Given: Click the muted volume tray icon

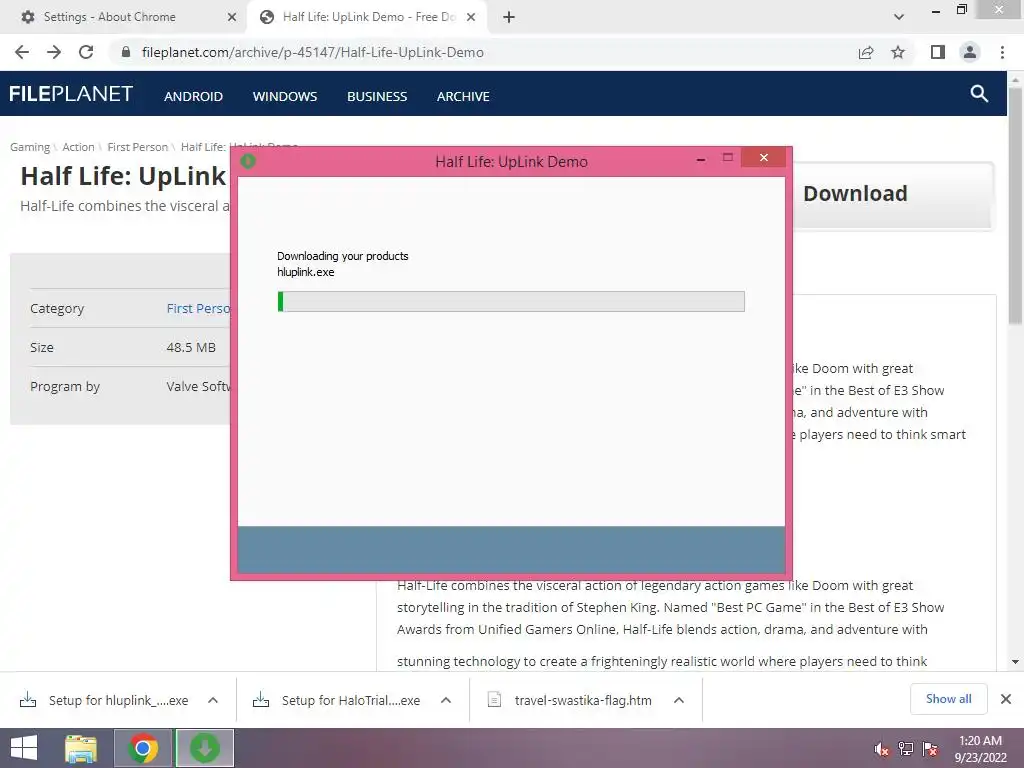Looking at the screenshot, I should pos(881,749).
